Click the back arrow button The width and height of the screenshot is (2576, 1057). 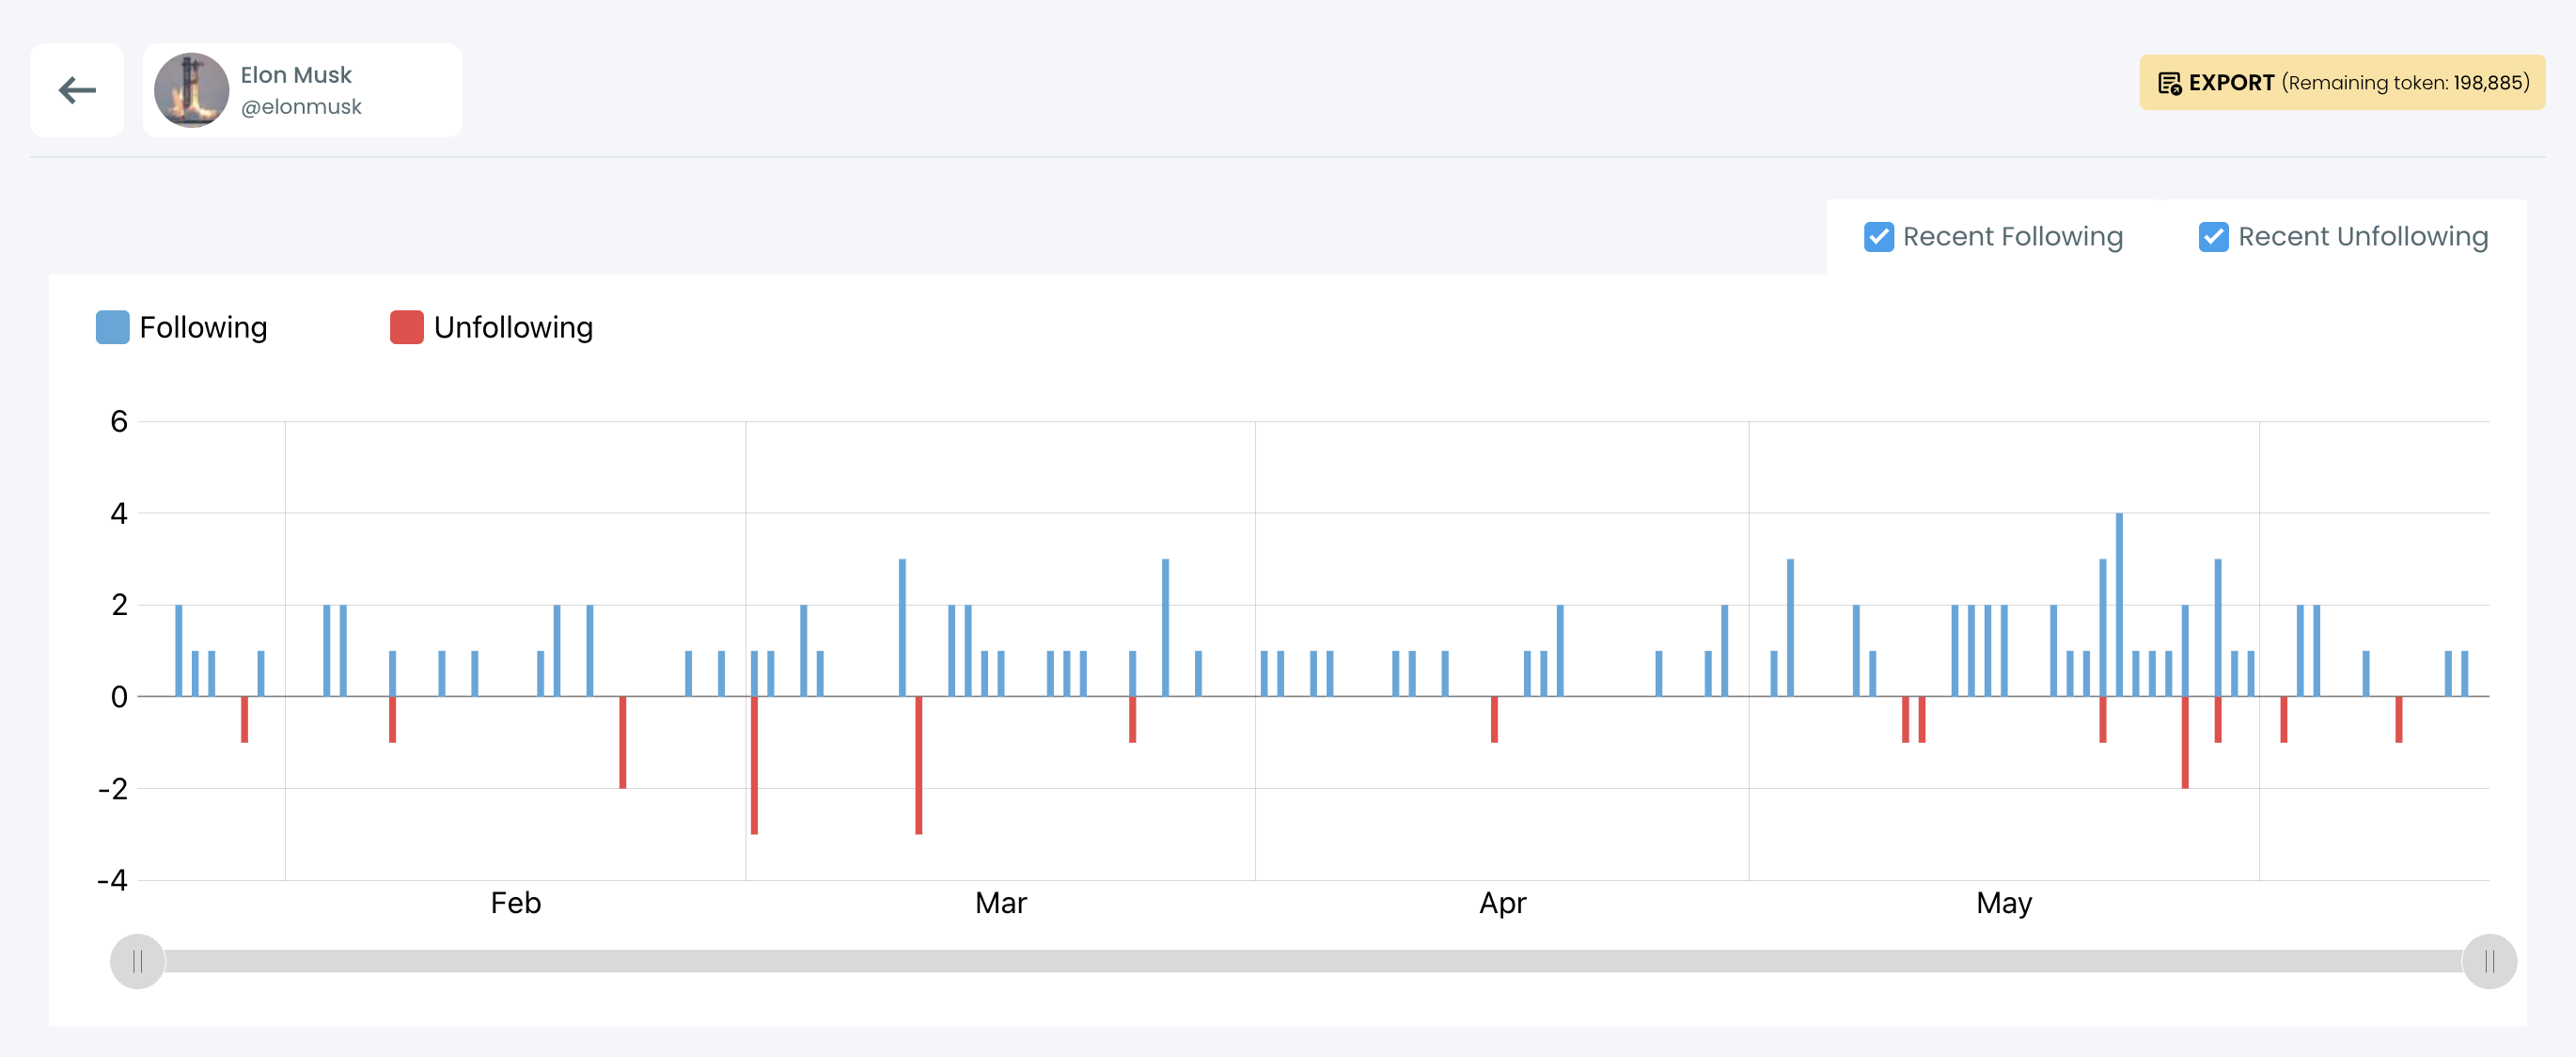(x=77, y=90)
